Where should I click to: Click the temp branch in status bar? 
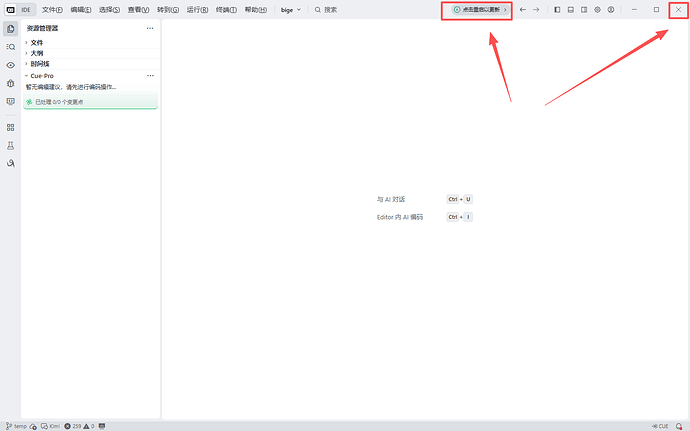[x=16, y=426]
